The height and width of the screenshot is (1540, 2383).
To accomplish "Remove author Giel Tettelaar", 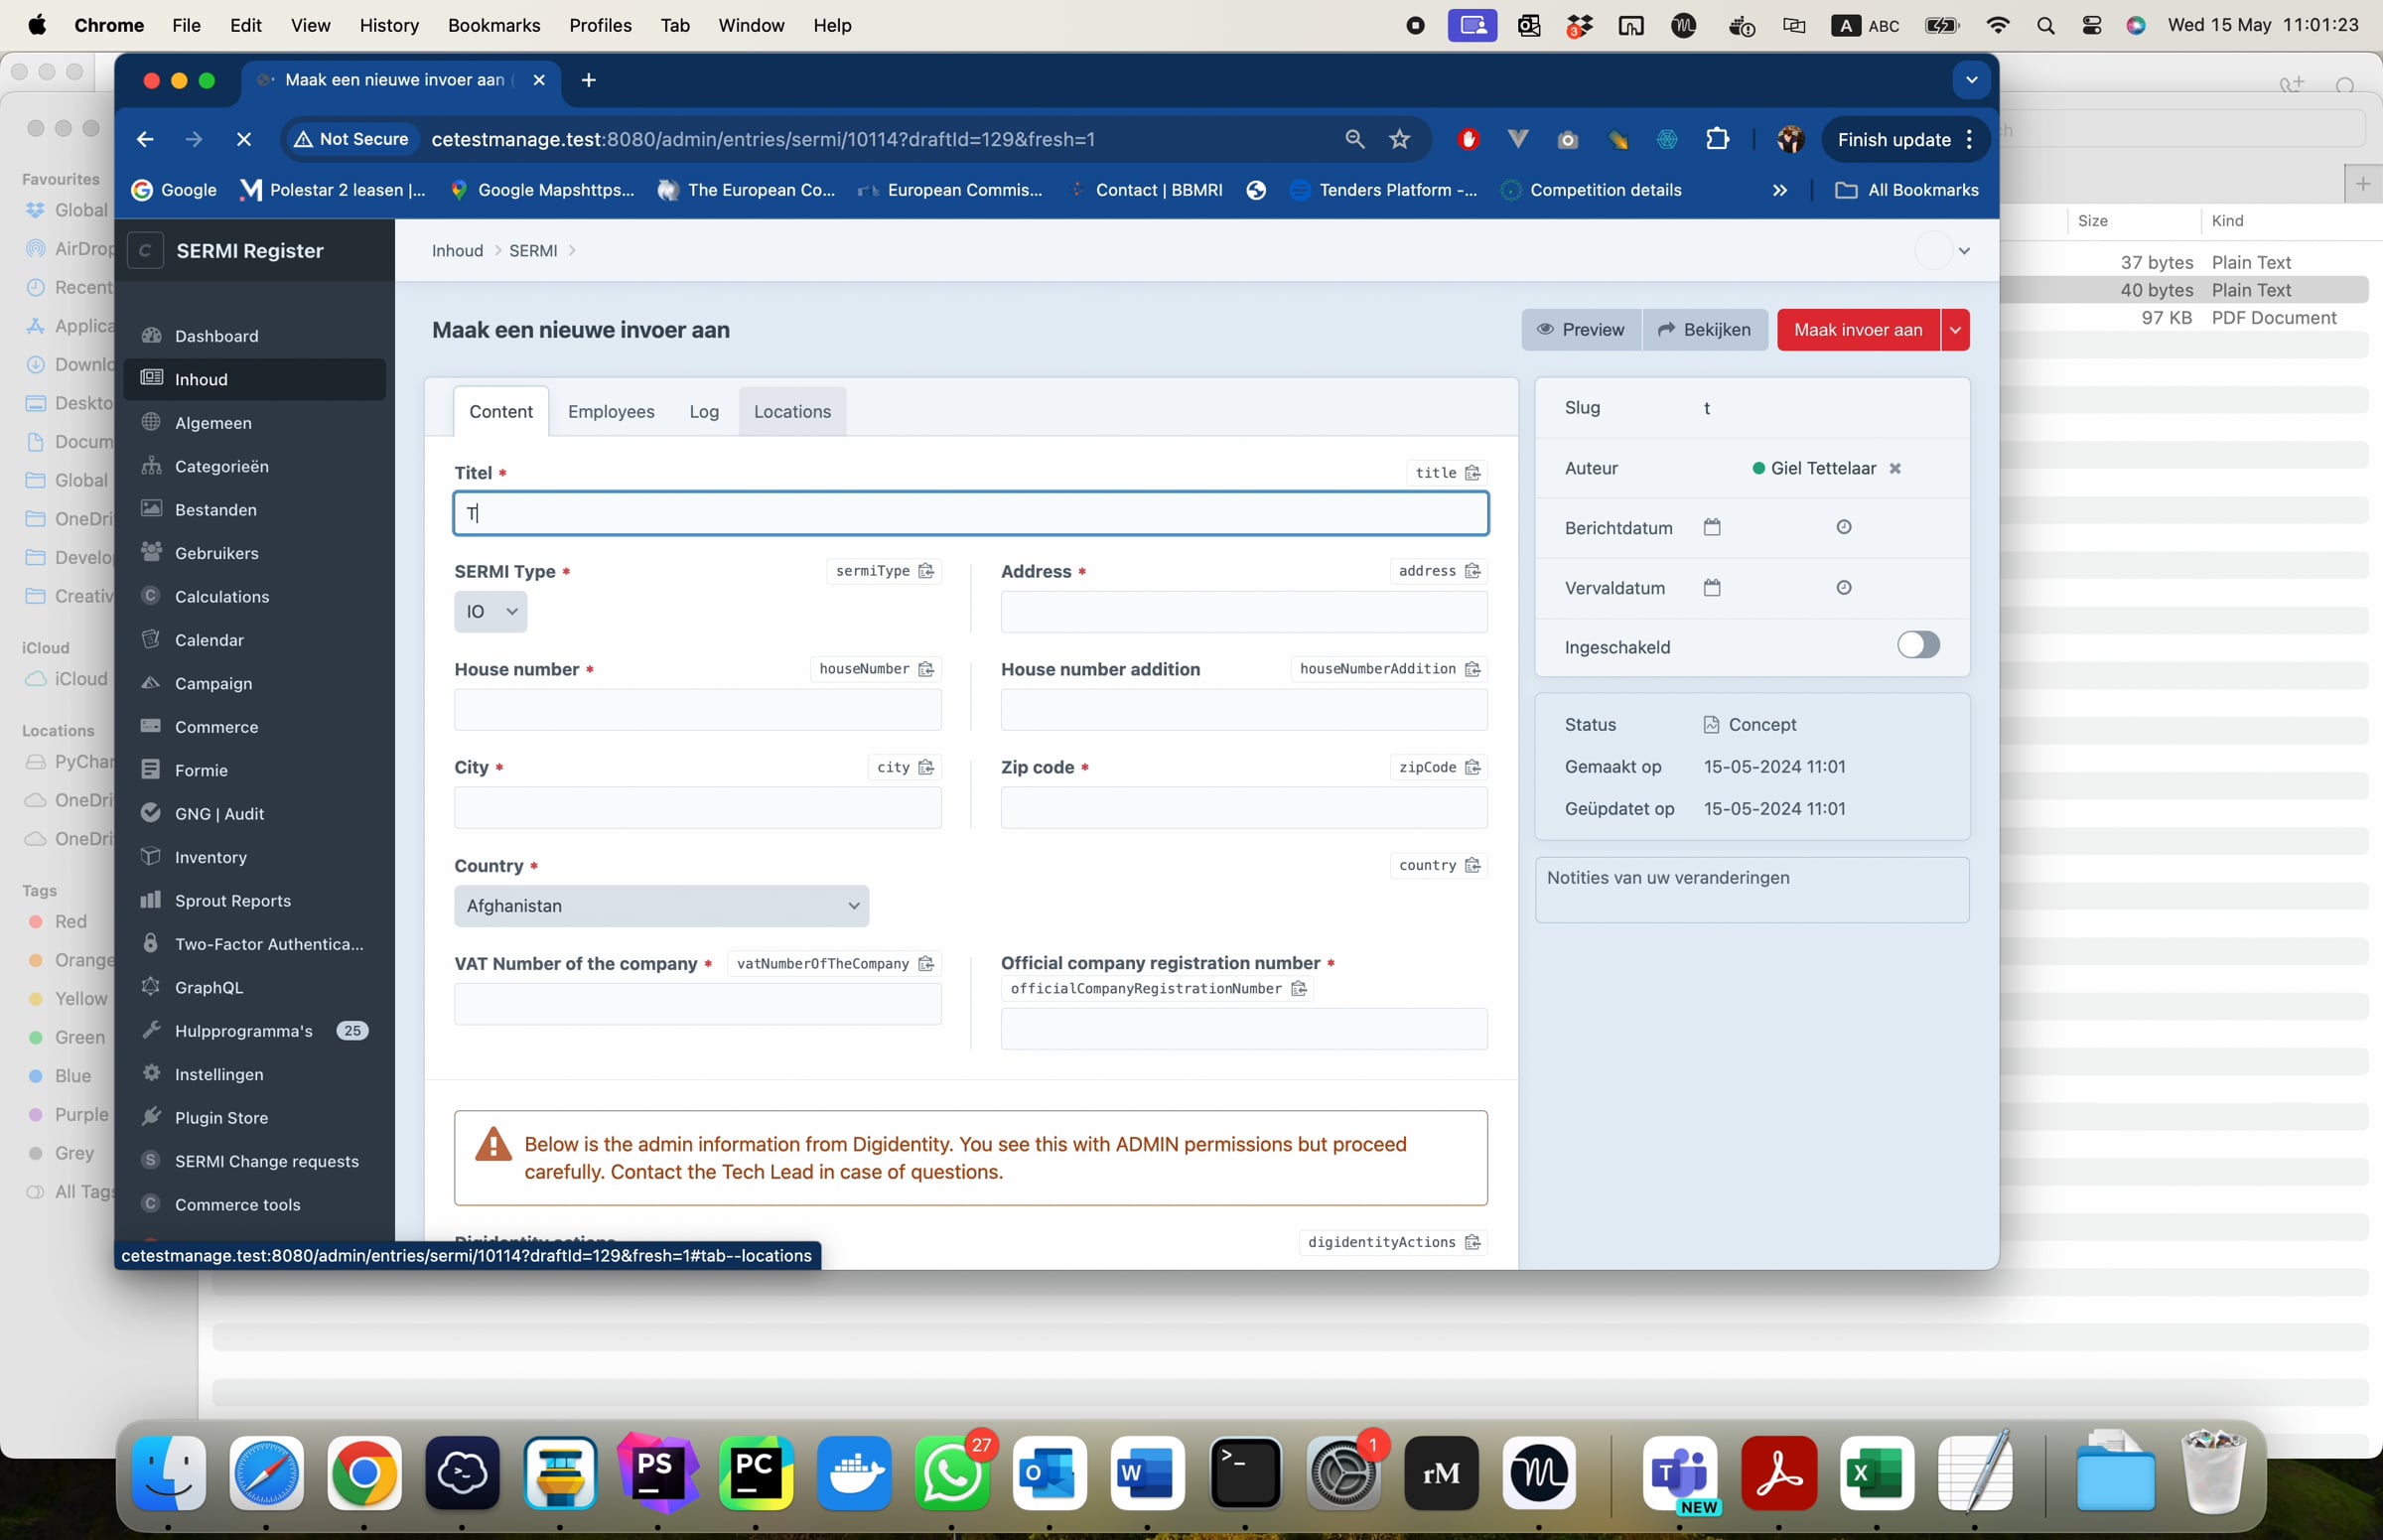I will (1894, 468).
